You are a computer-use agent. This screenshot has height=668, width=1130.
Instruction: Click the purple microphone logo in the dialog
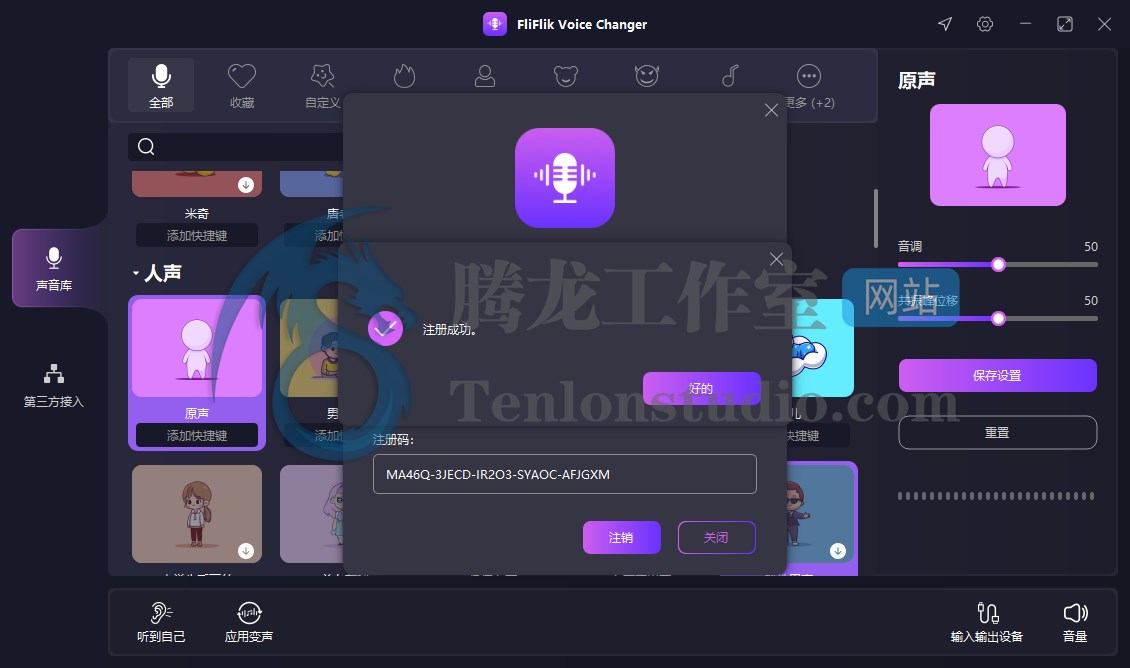pos(565,178)
